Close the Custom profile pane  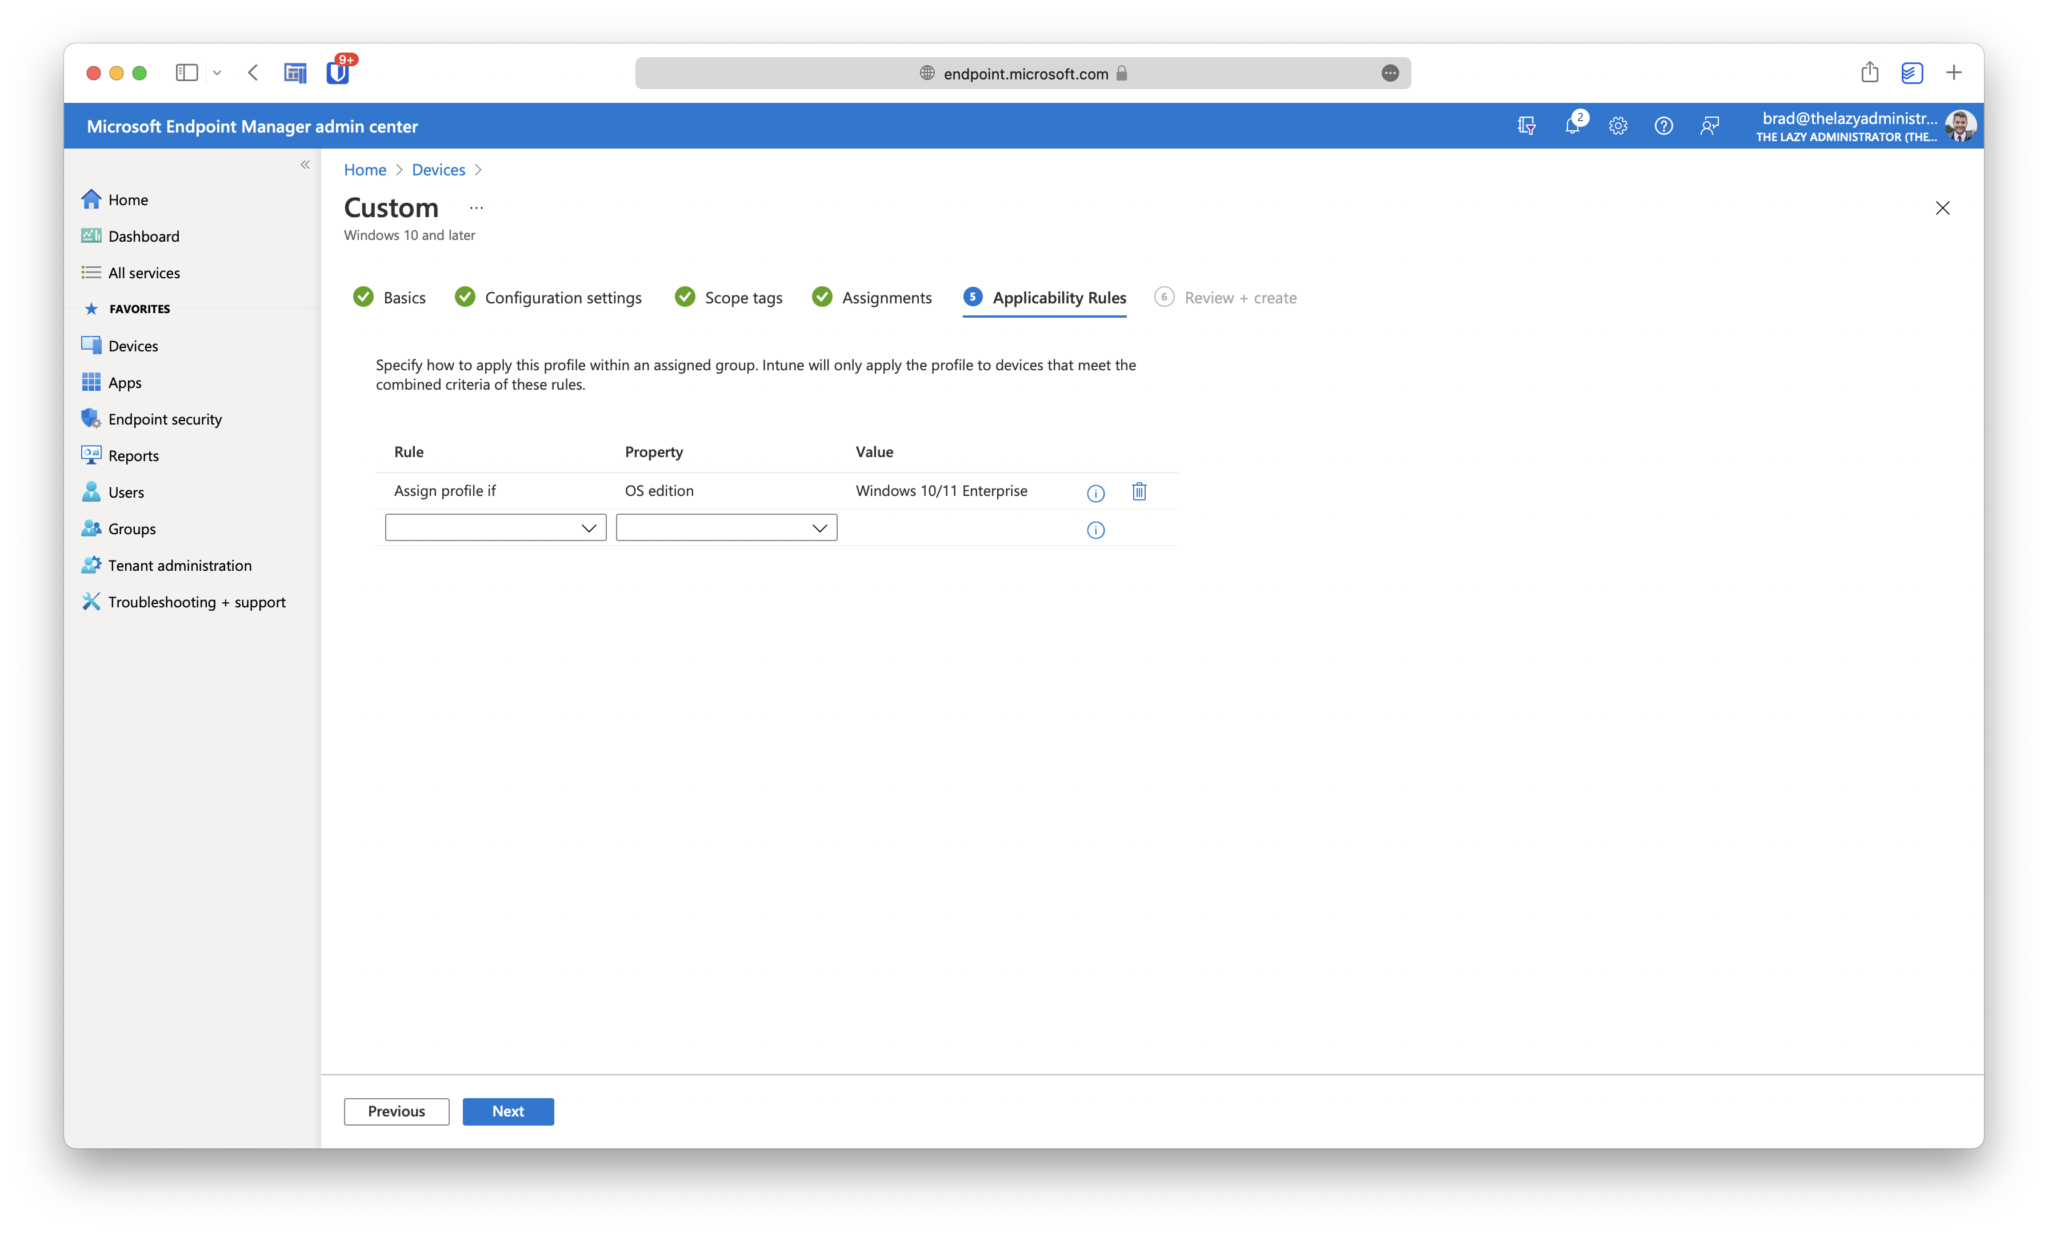1942,208
